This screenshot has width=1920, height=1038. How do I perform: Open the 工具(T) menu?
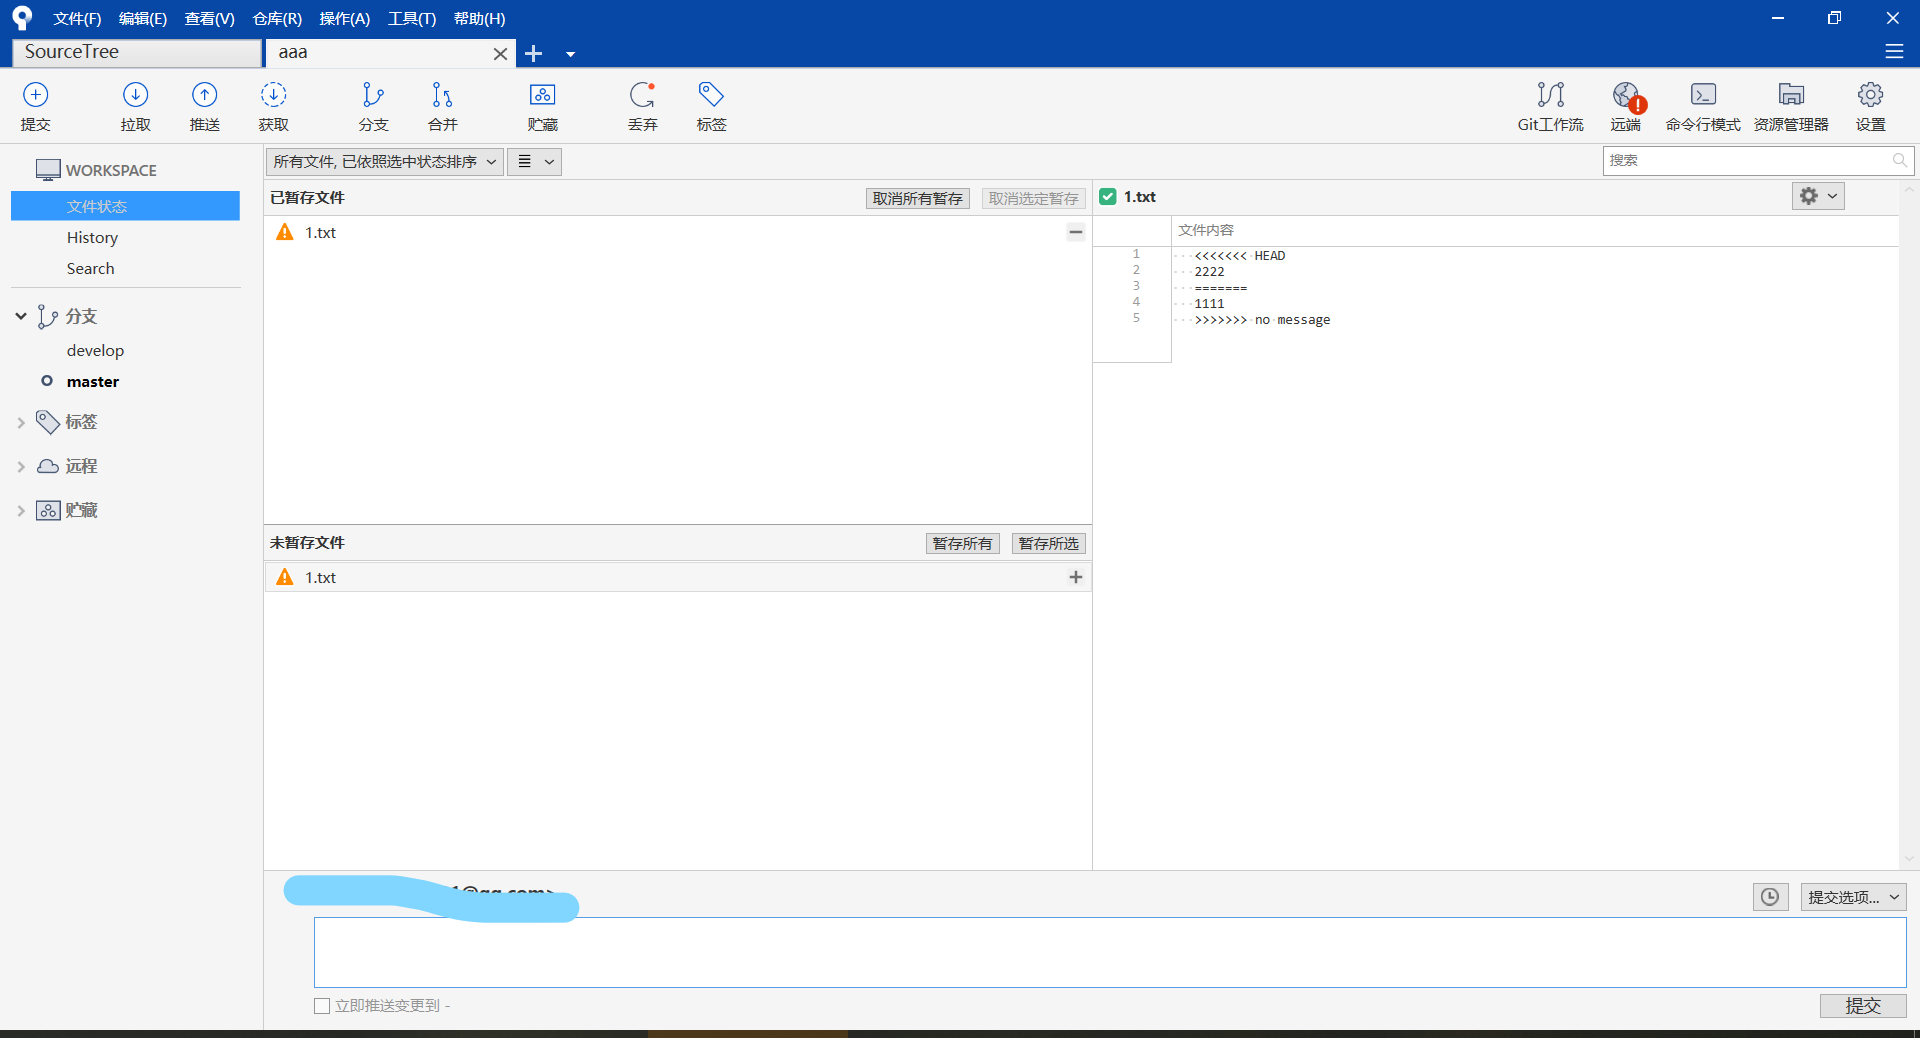pos(411,19)
